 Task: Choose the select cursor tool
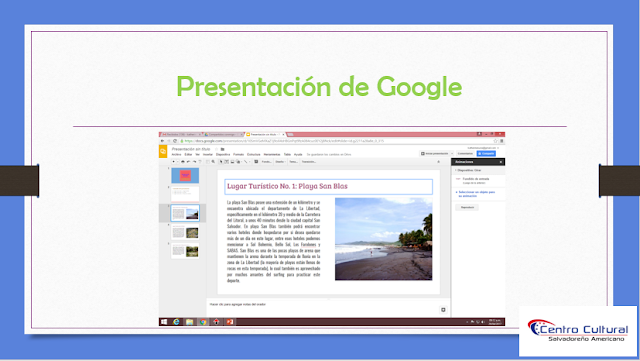pos(221,162)
